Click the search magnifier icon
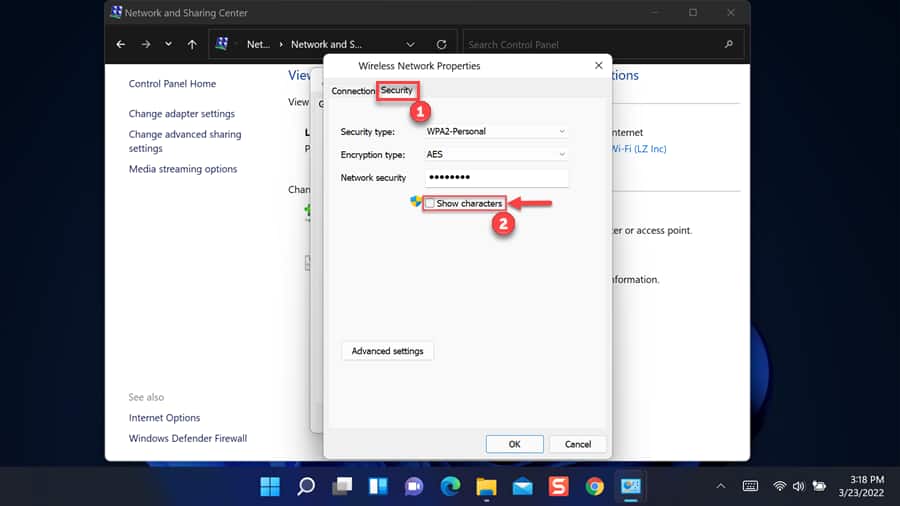The width and height of the screenshot is (900, 506). (x=729, y=44)
